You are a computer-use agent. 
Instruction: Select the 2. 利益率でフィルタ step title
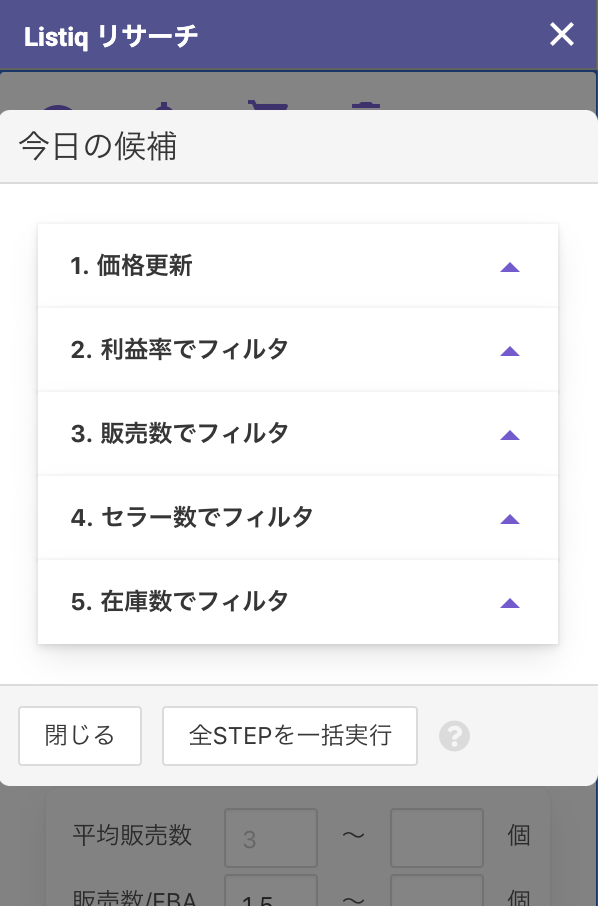click(x=179, y=350)
